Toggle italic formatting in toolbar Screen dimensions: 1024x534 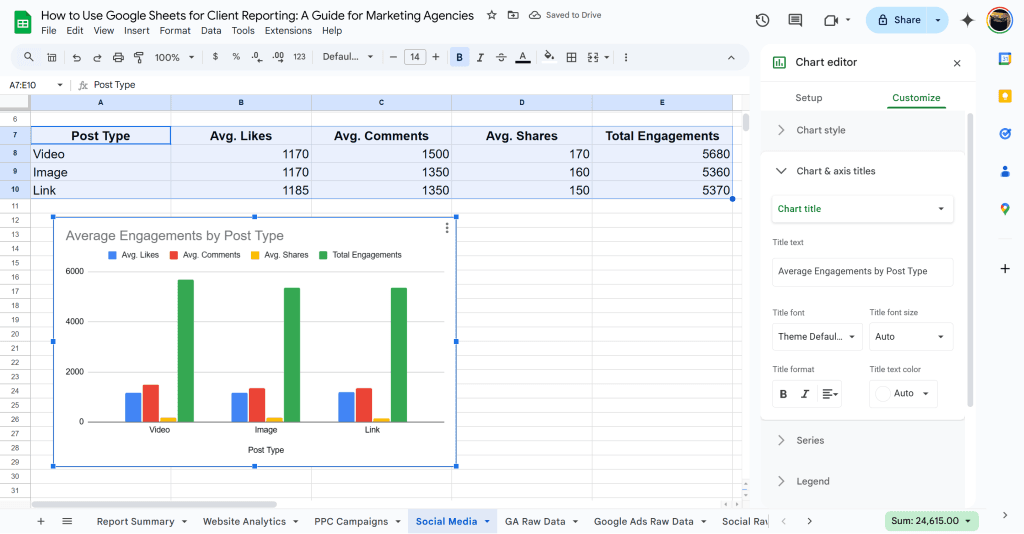(x=480, y=57)
